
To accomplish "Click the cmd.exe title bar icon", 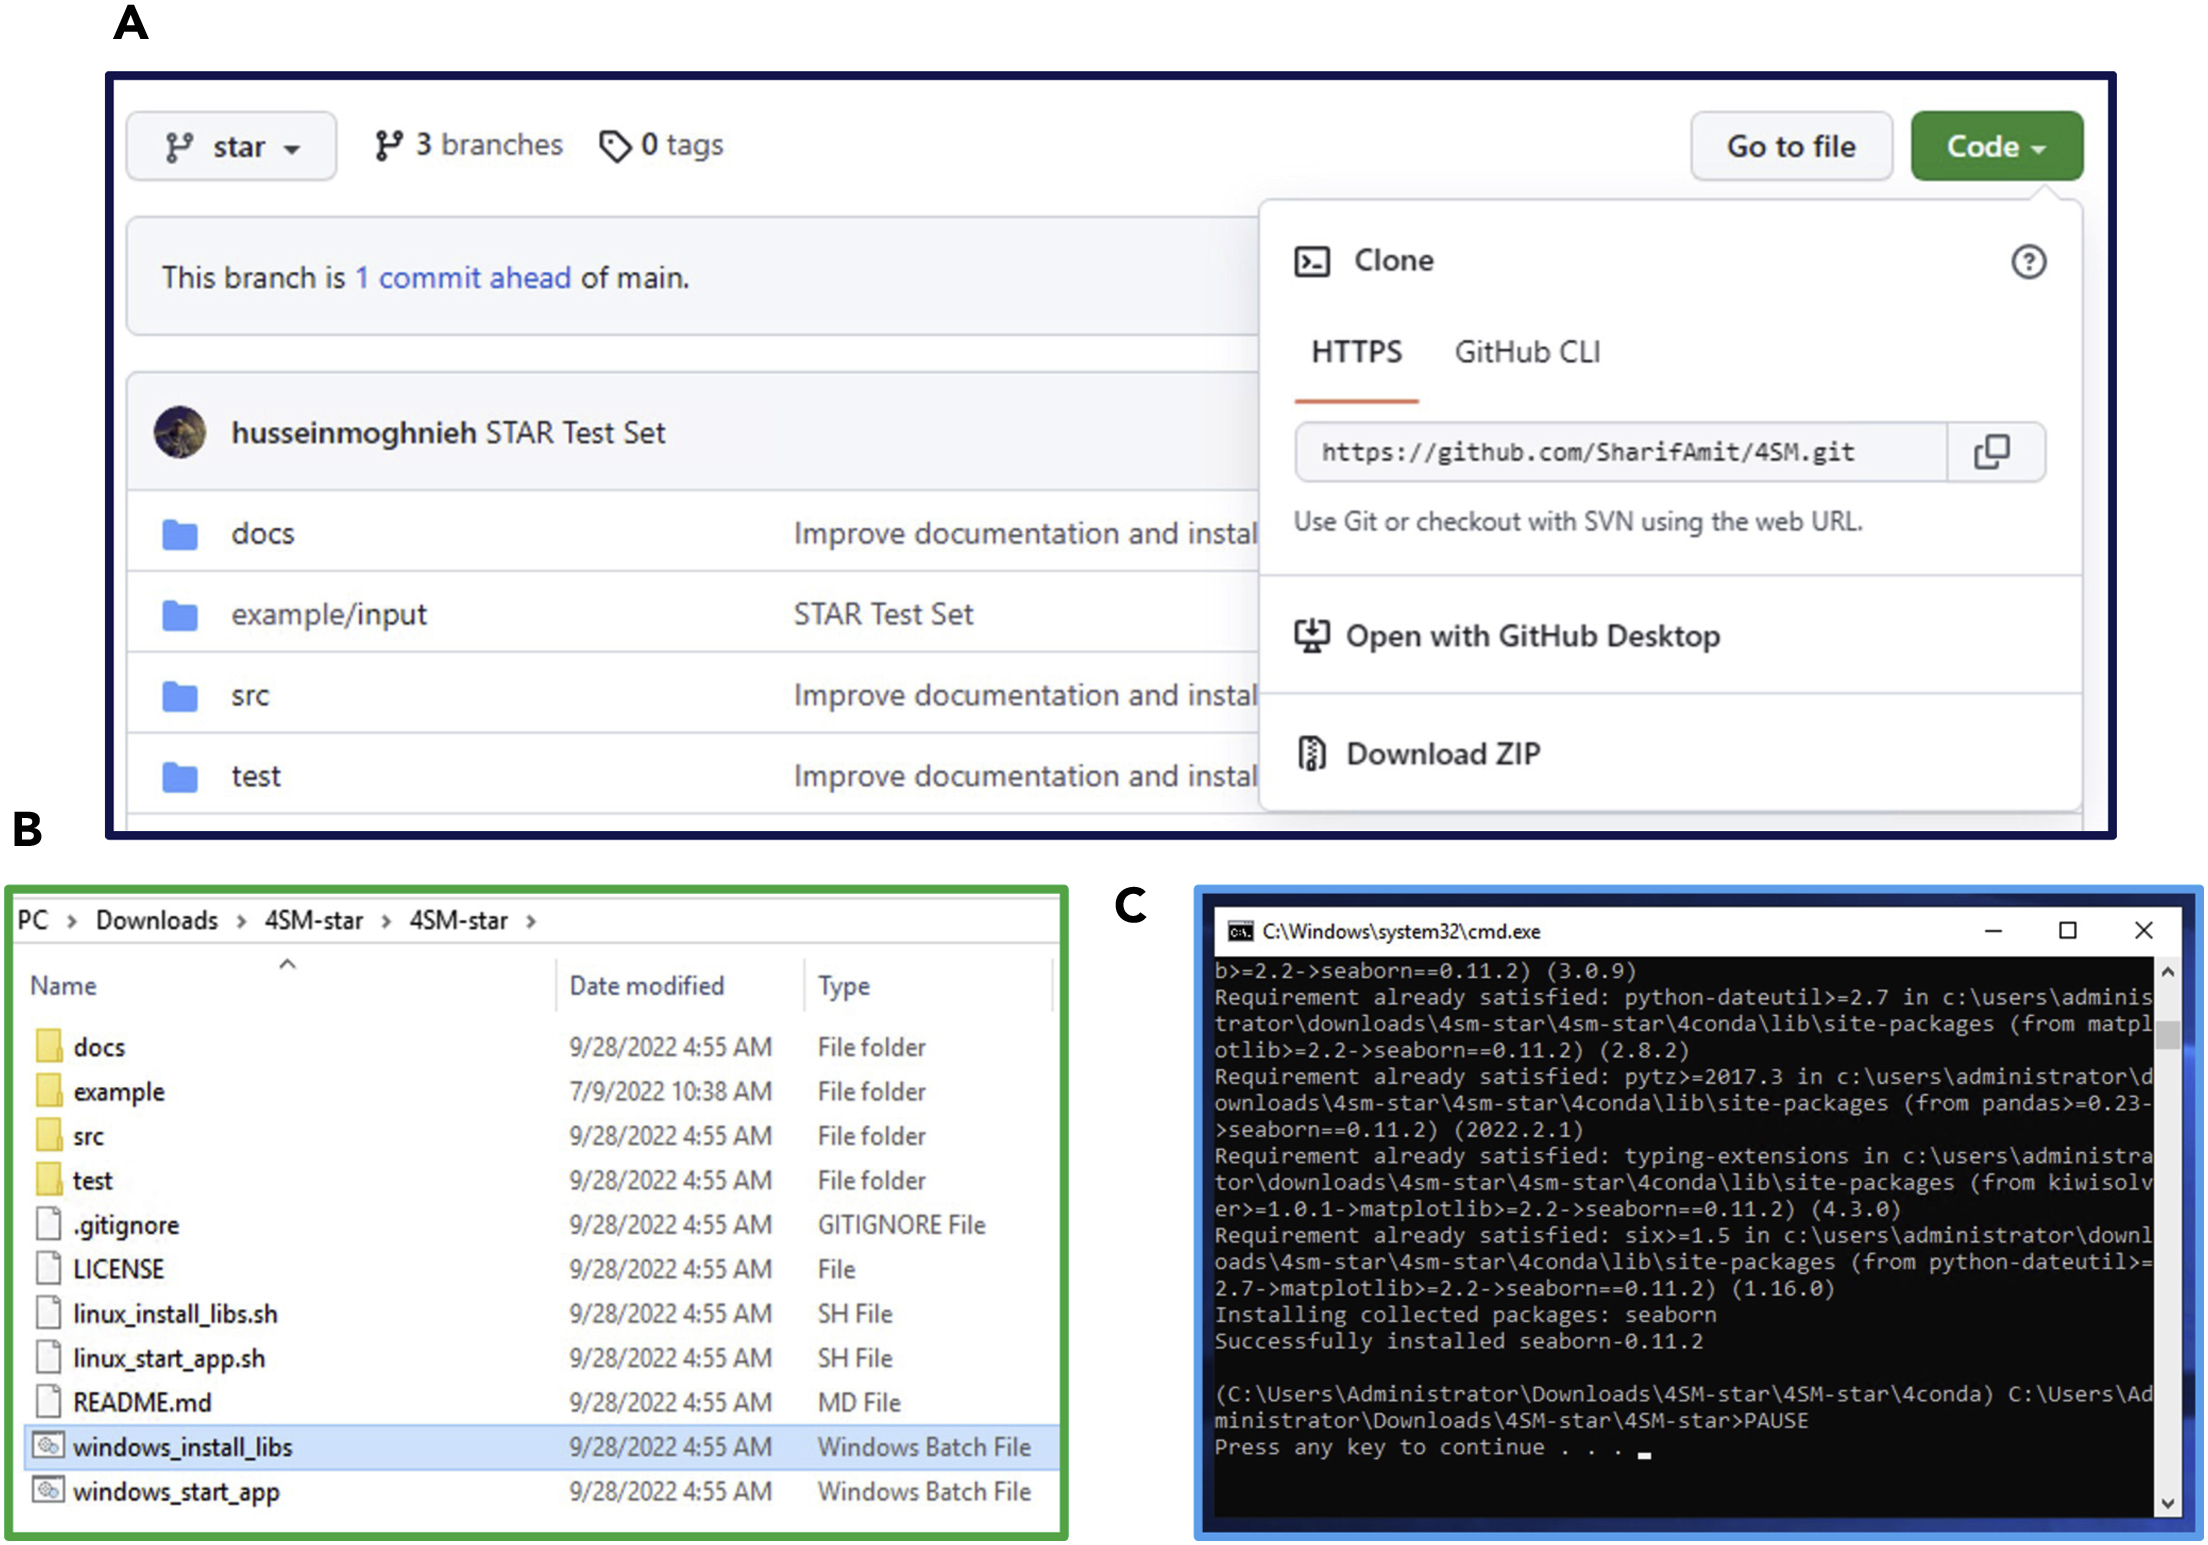I will pos(1240,931).
